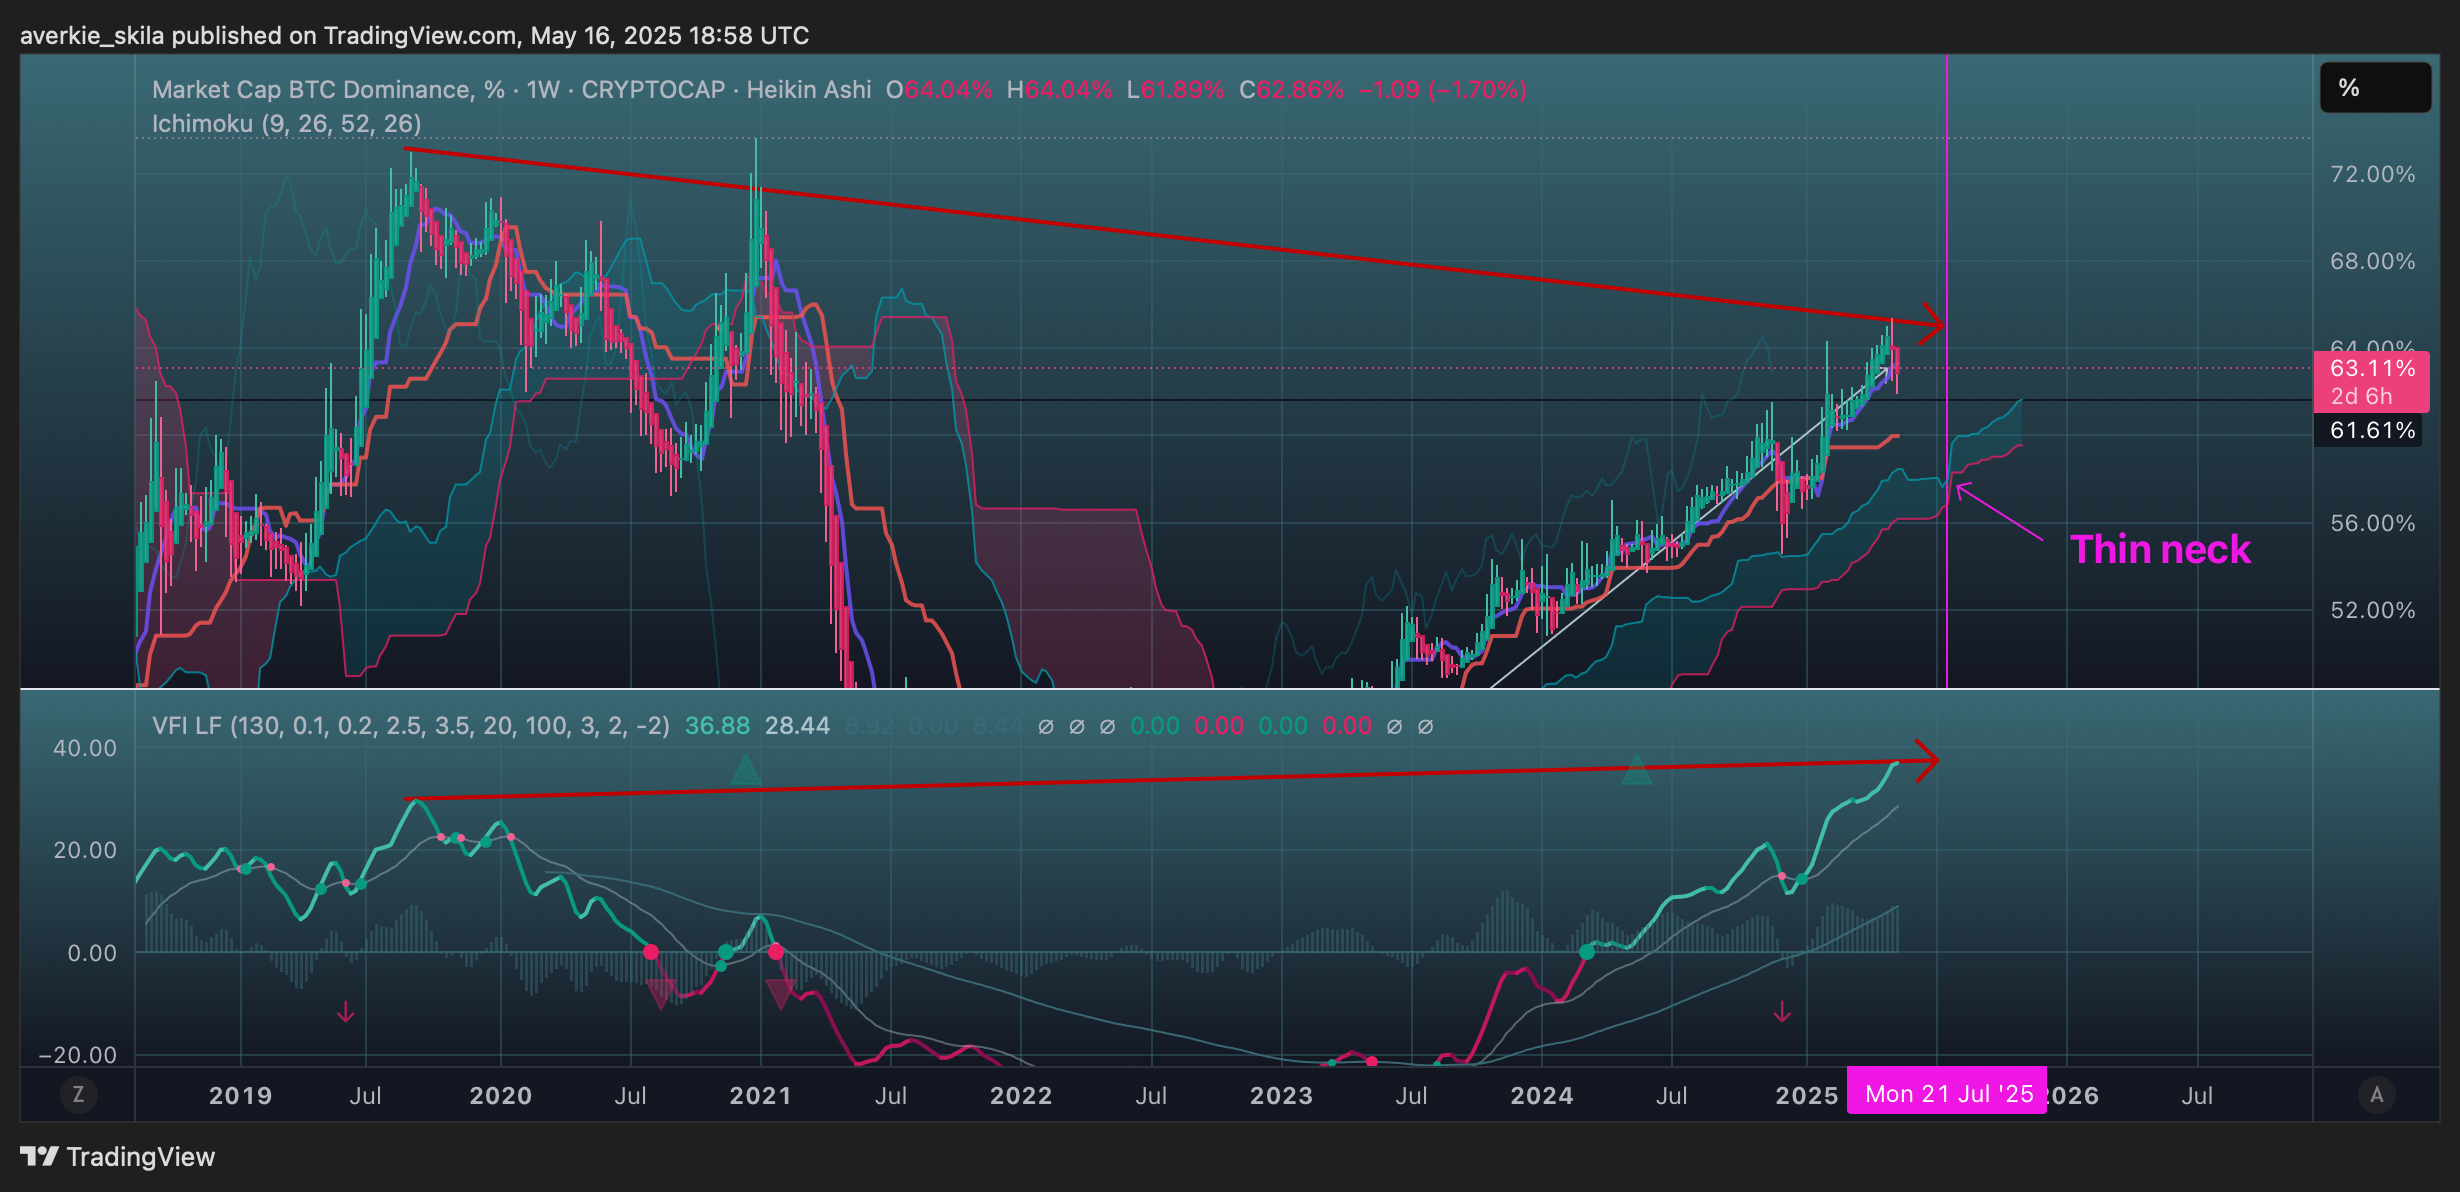Click the averkie_skila published header text

click(414, 36)
